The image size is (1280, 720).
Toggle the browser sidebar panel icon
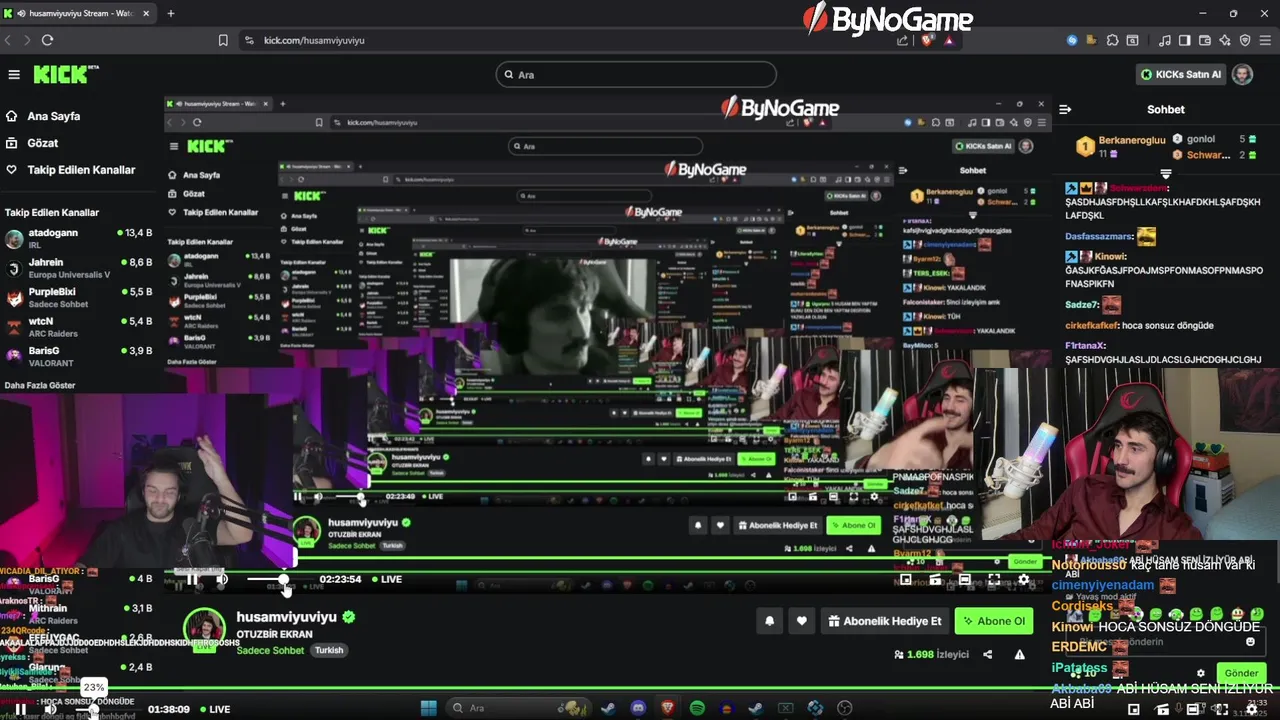[x=1185, y=40]
